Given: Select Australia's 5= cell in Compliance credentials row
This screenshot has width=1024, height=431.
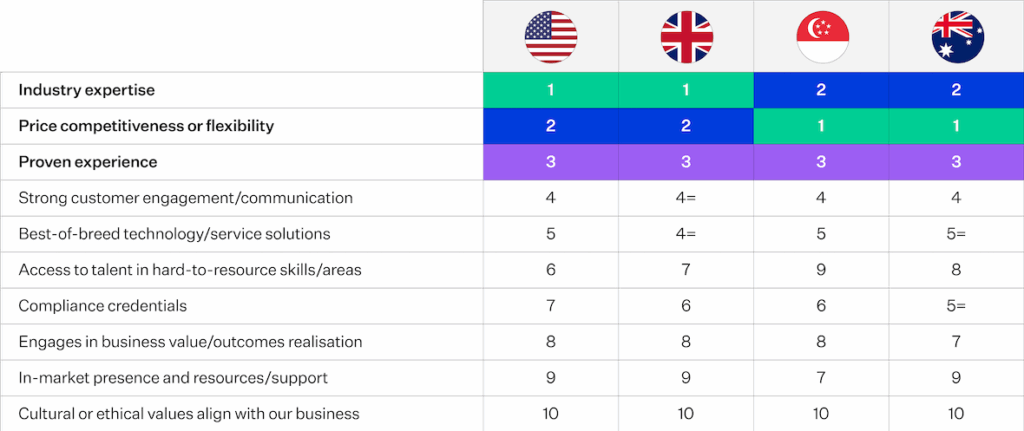Looking at the screenshot, I should (x=957, y=306).
